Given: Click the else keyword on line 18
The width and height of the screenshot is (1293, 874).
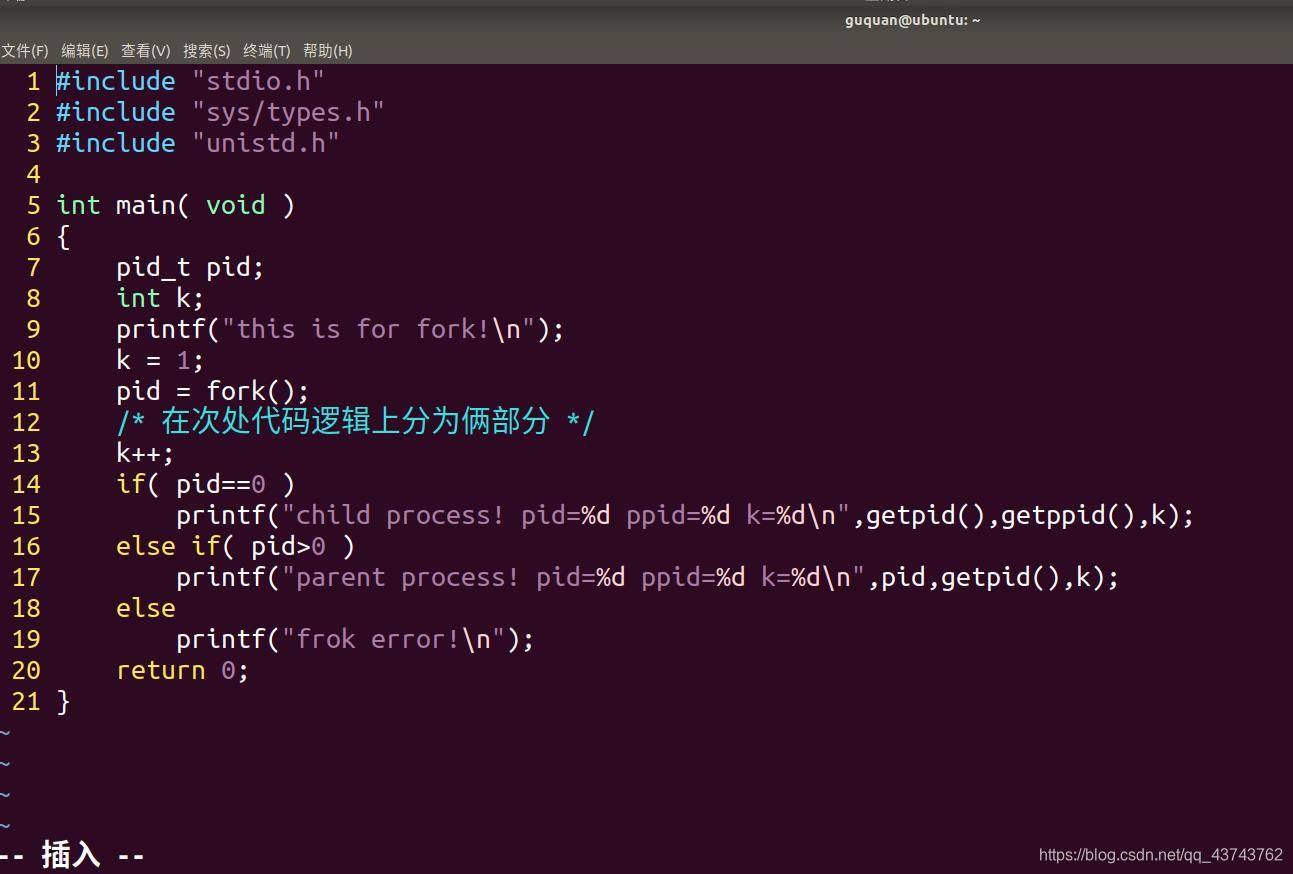Looking at the screenshot, I should [146, 608].
